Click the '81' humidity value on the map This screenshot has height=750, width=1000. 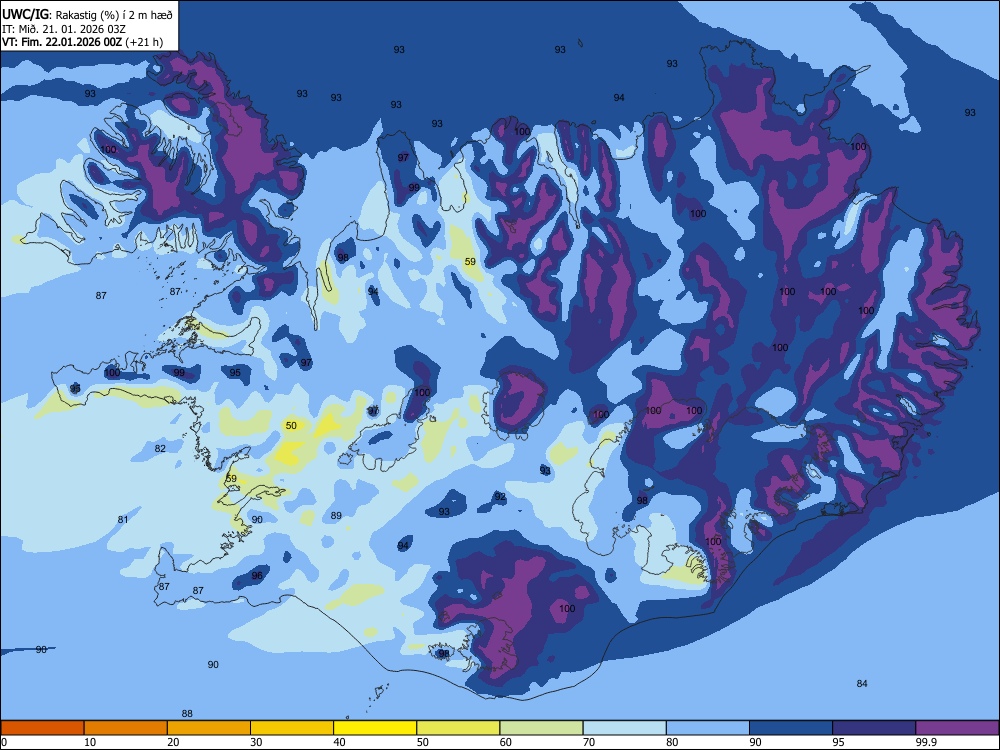123,520
